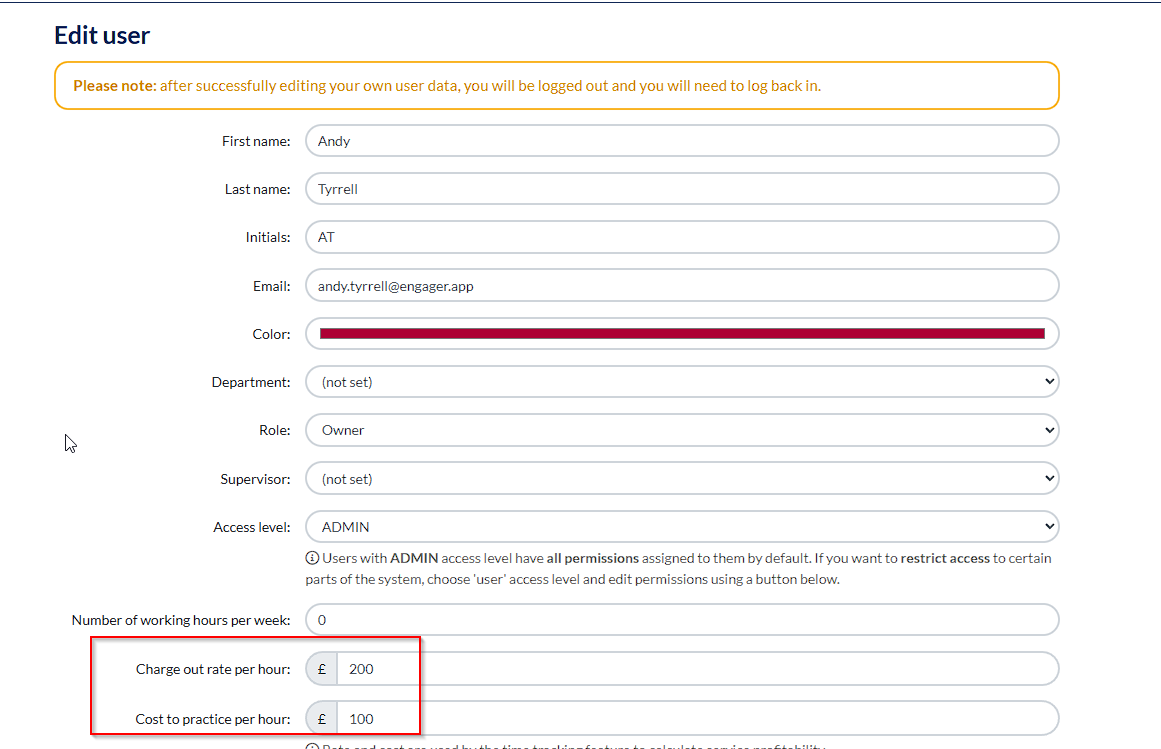Click the info icon beside ADMIN access note
Image resolution: width=1161 pixels, height=749 pixels.
(312, 559)
